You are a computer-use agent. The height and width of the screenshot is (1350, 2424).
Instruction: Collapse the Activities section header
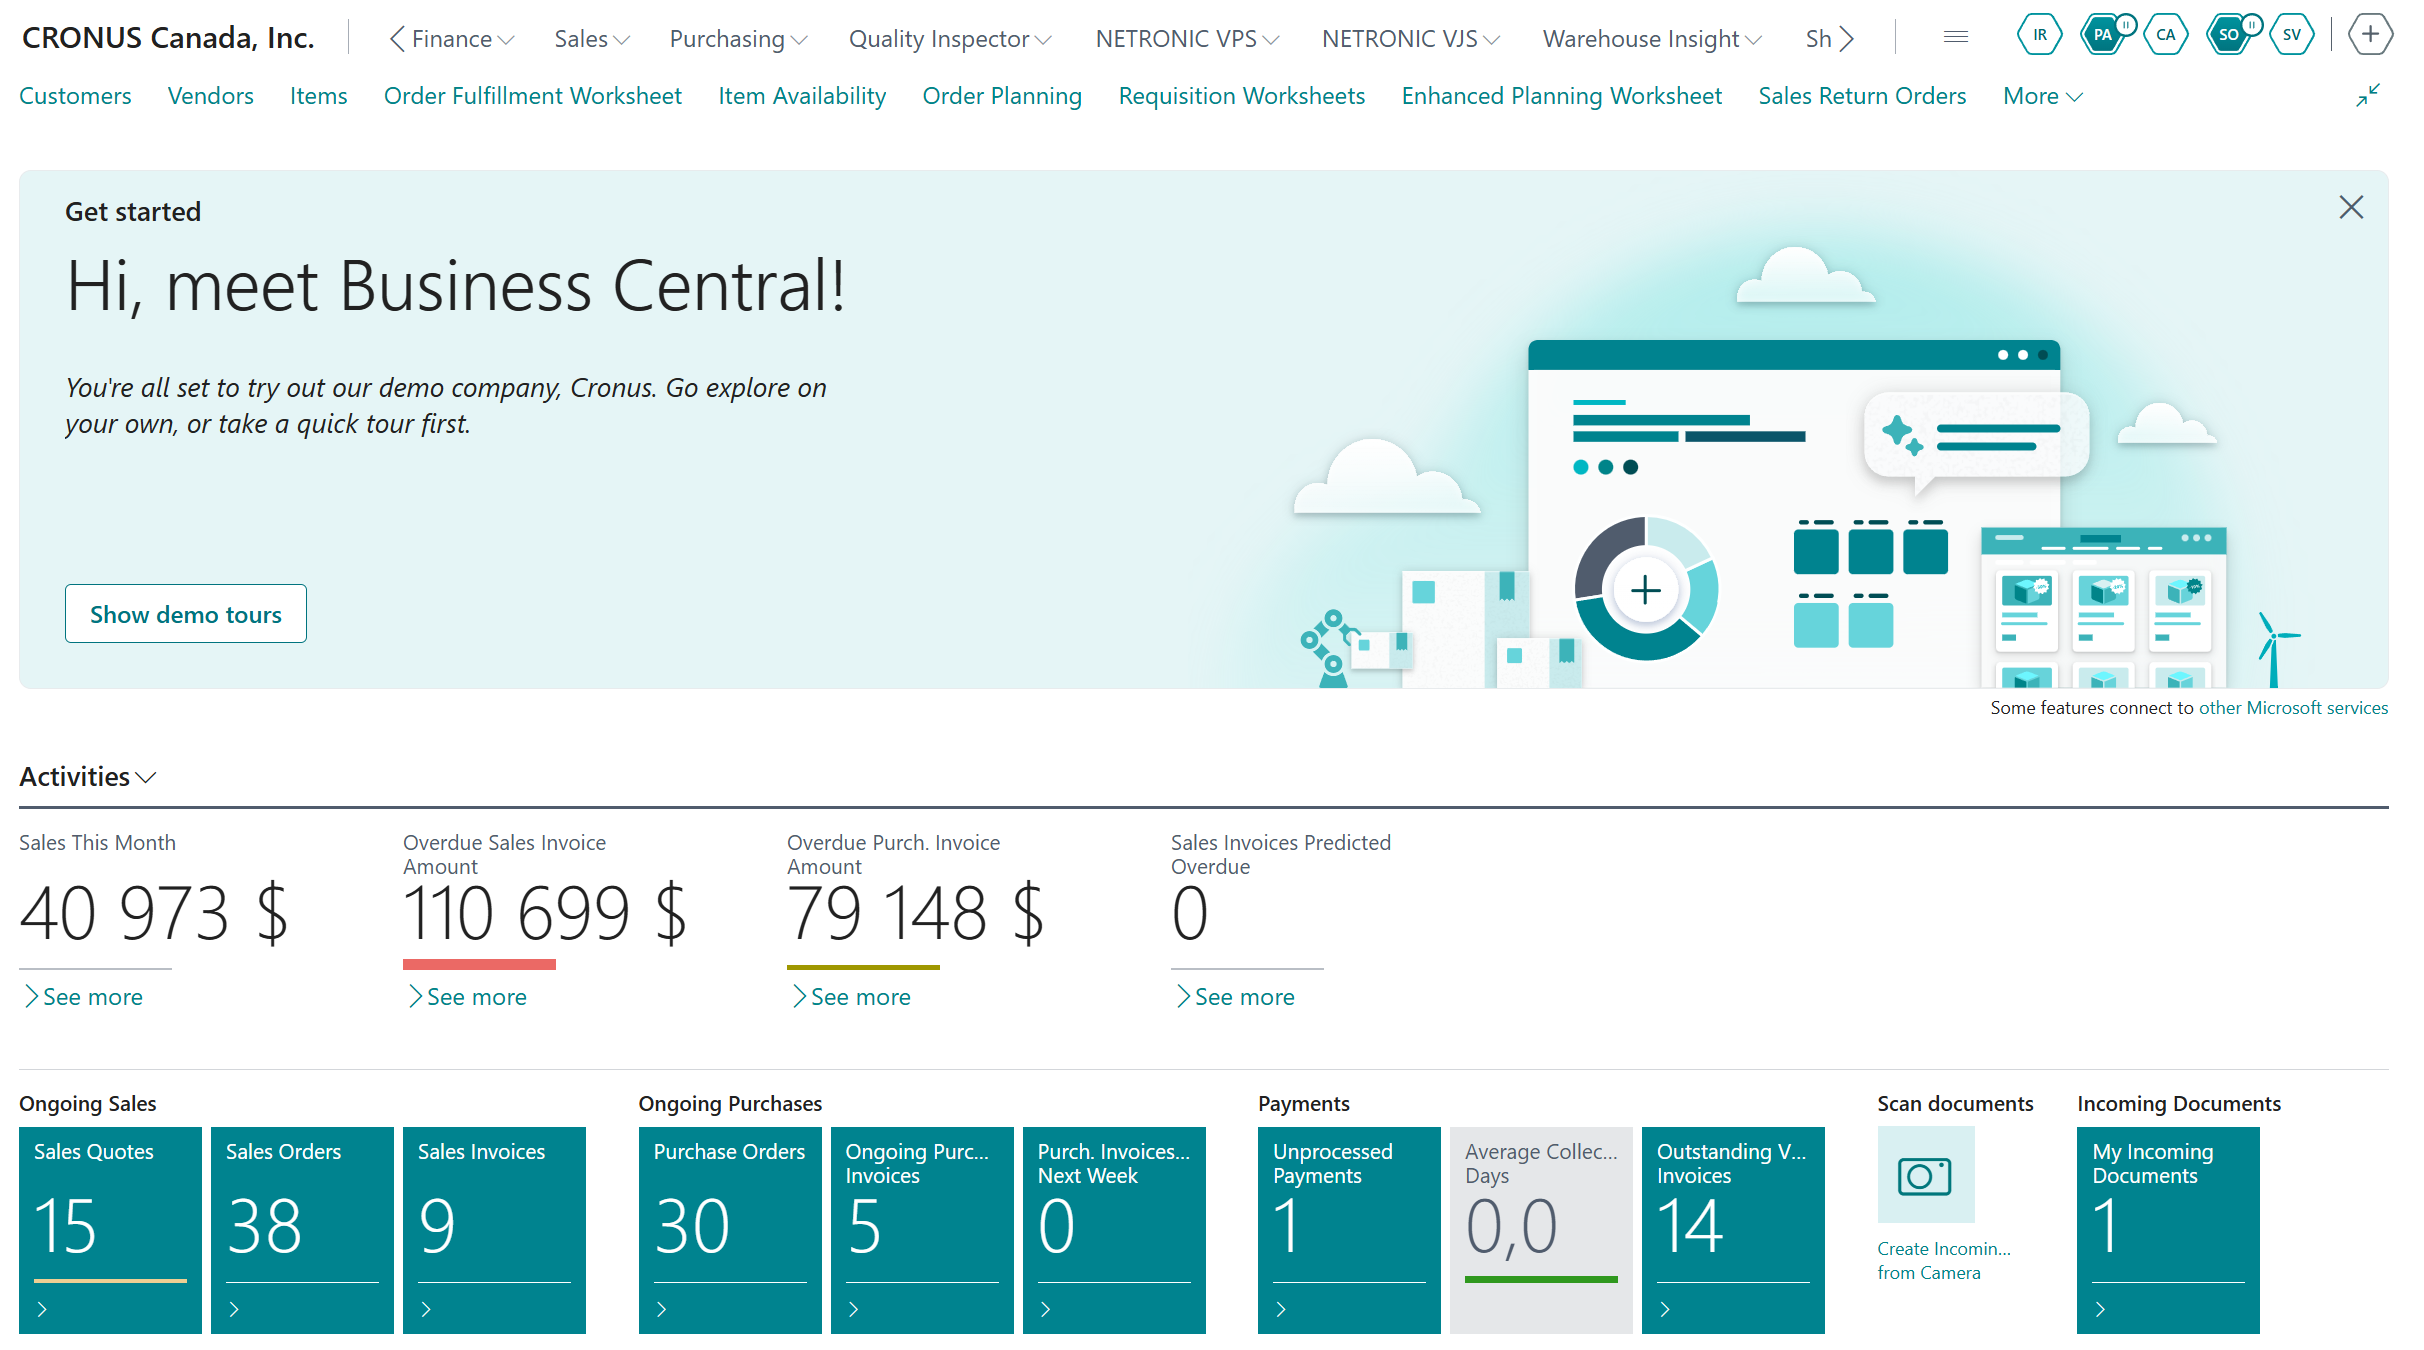coord(88,776)
